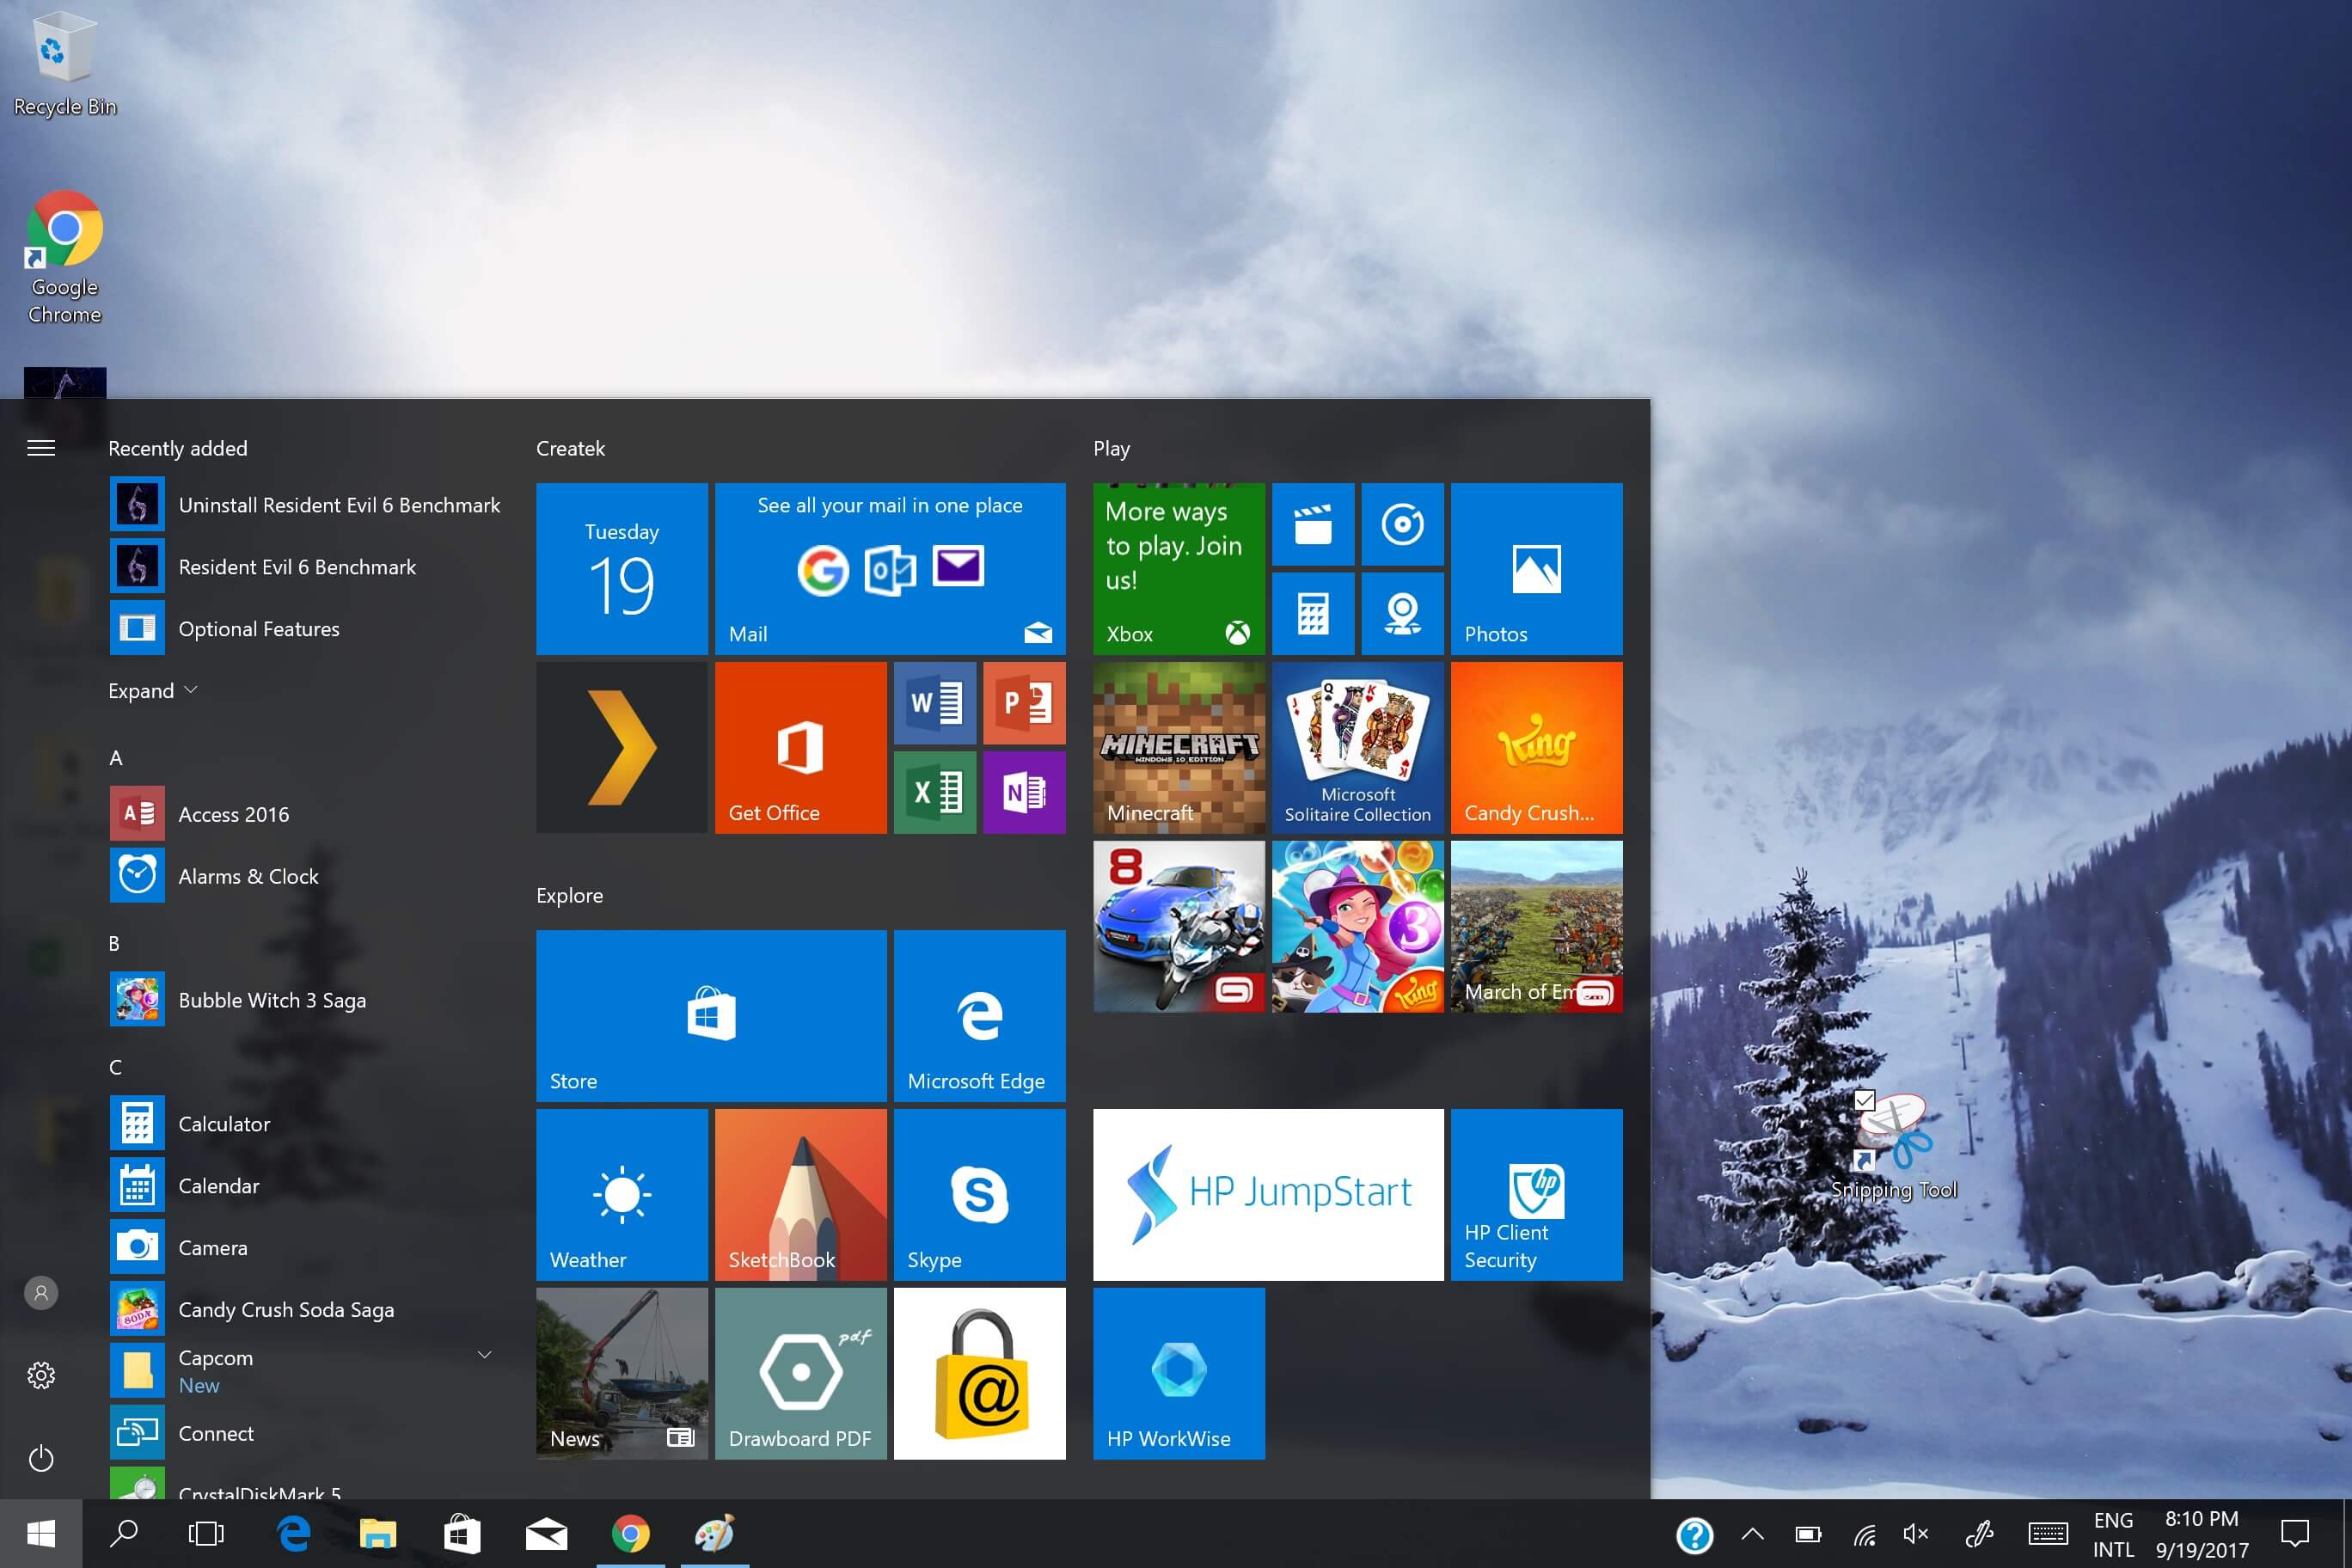The width and height of the screenshot is (2352, 1568).
Task: Select the Snipping Tool desktop shortcut
Action: coord(1894,1146)
